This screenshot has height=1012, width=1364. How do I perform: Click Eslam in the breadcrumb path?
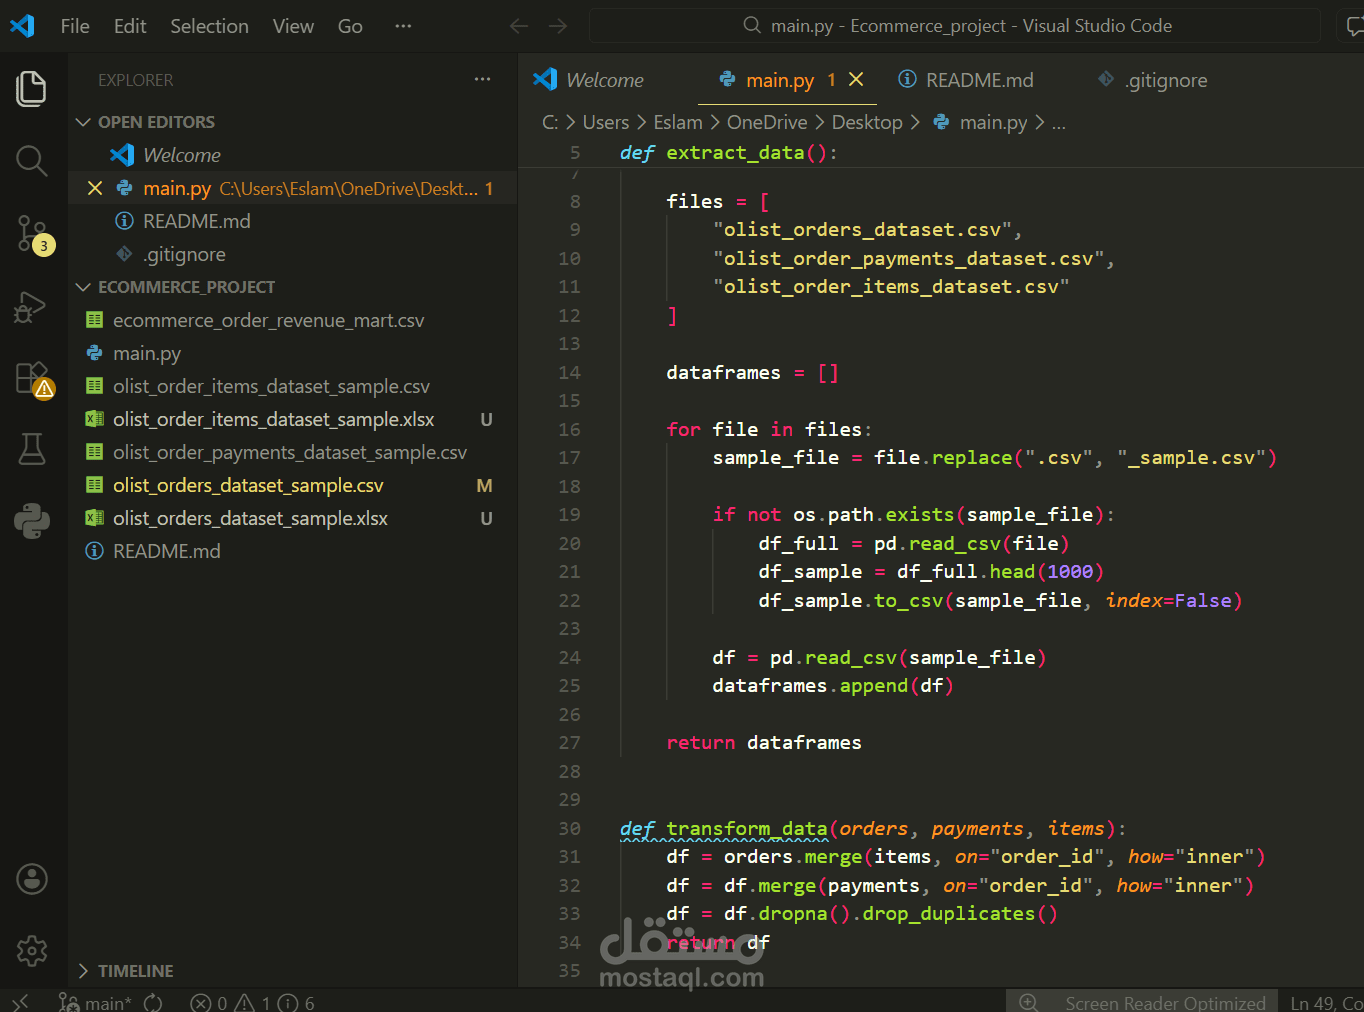coord(678,122)
